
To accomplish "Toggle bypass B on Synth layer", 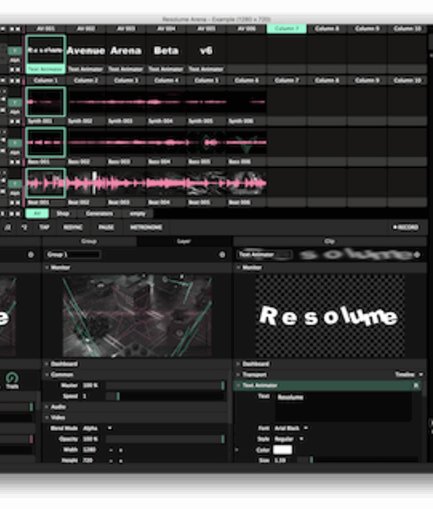I will pos(14,102).
